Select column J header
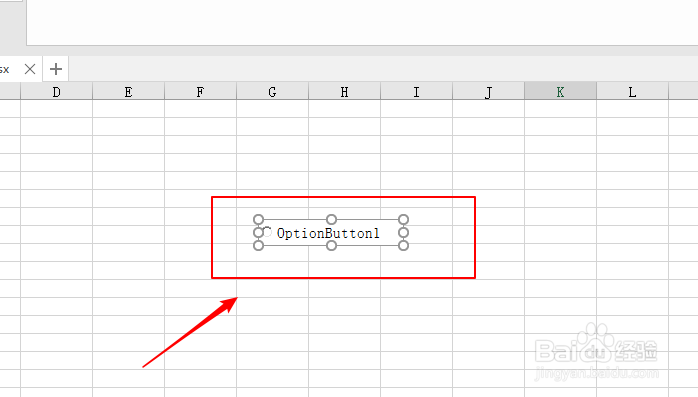The height and width of the screenshot is (397, 698). point(489,92)
